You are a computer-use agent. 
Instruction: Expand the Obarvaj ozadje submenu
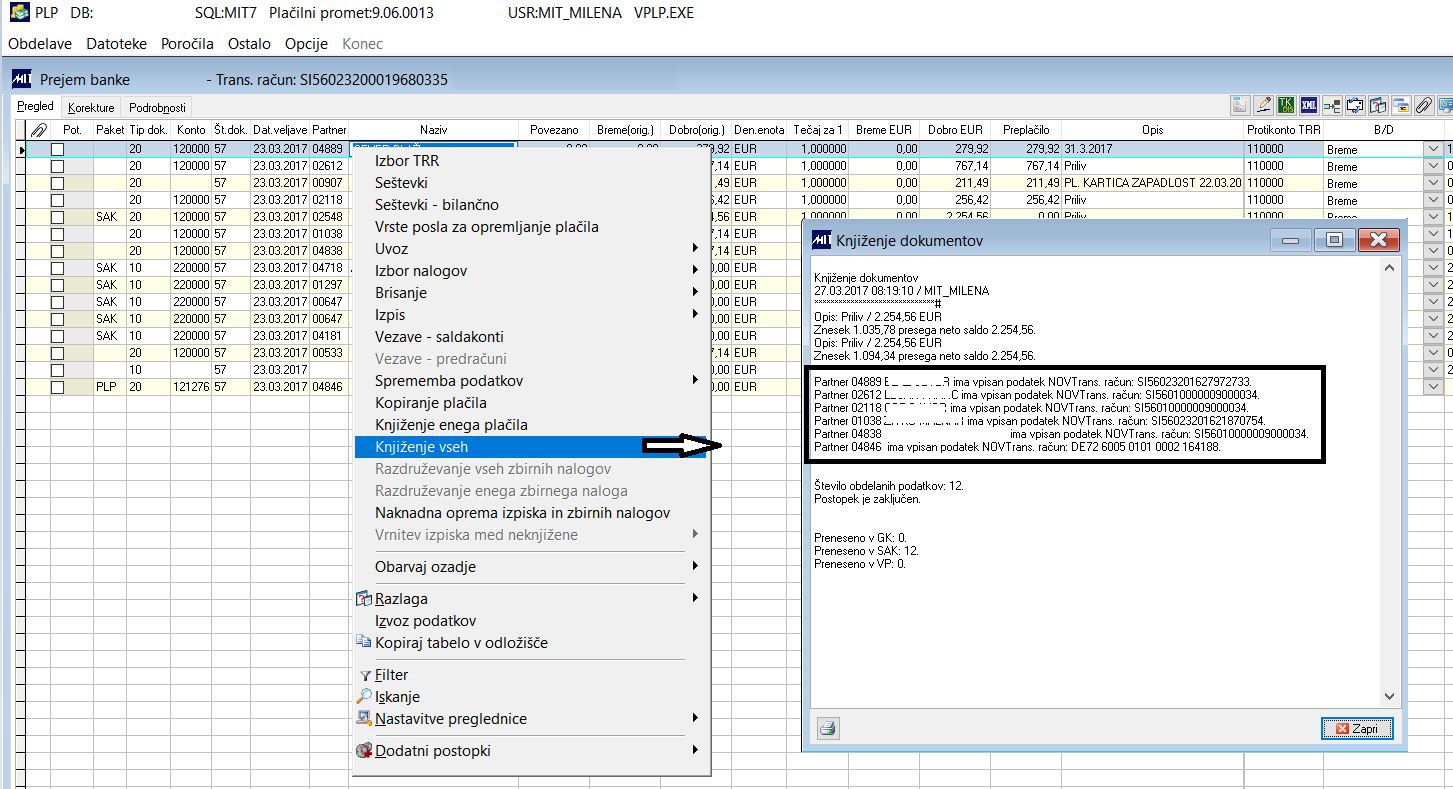(x=532, y=566)
